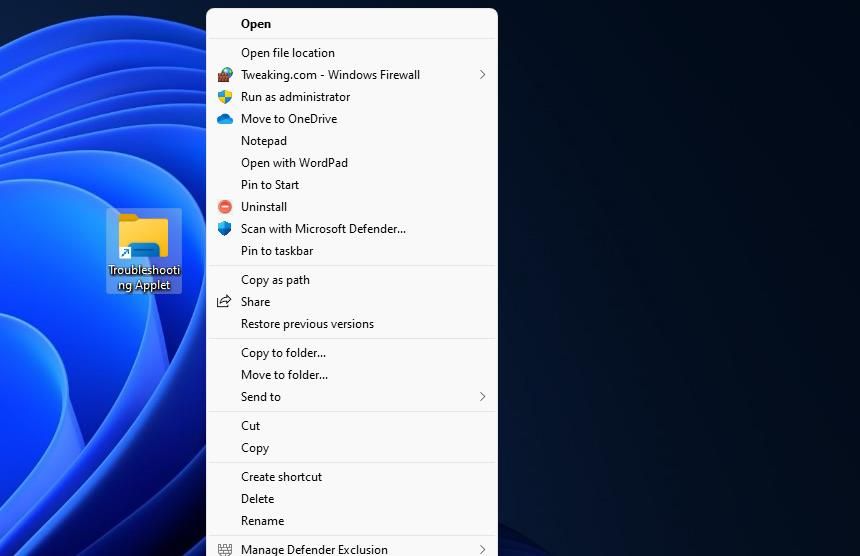The image size is (860, 556).
Task: Open the Tweaking.com - Windows Firewall entry
Action: [352, 75]
